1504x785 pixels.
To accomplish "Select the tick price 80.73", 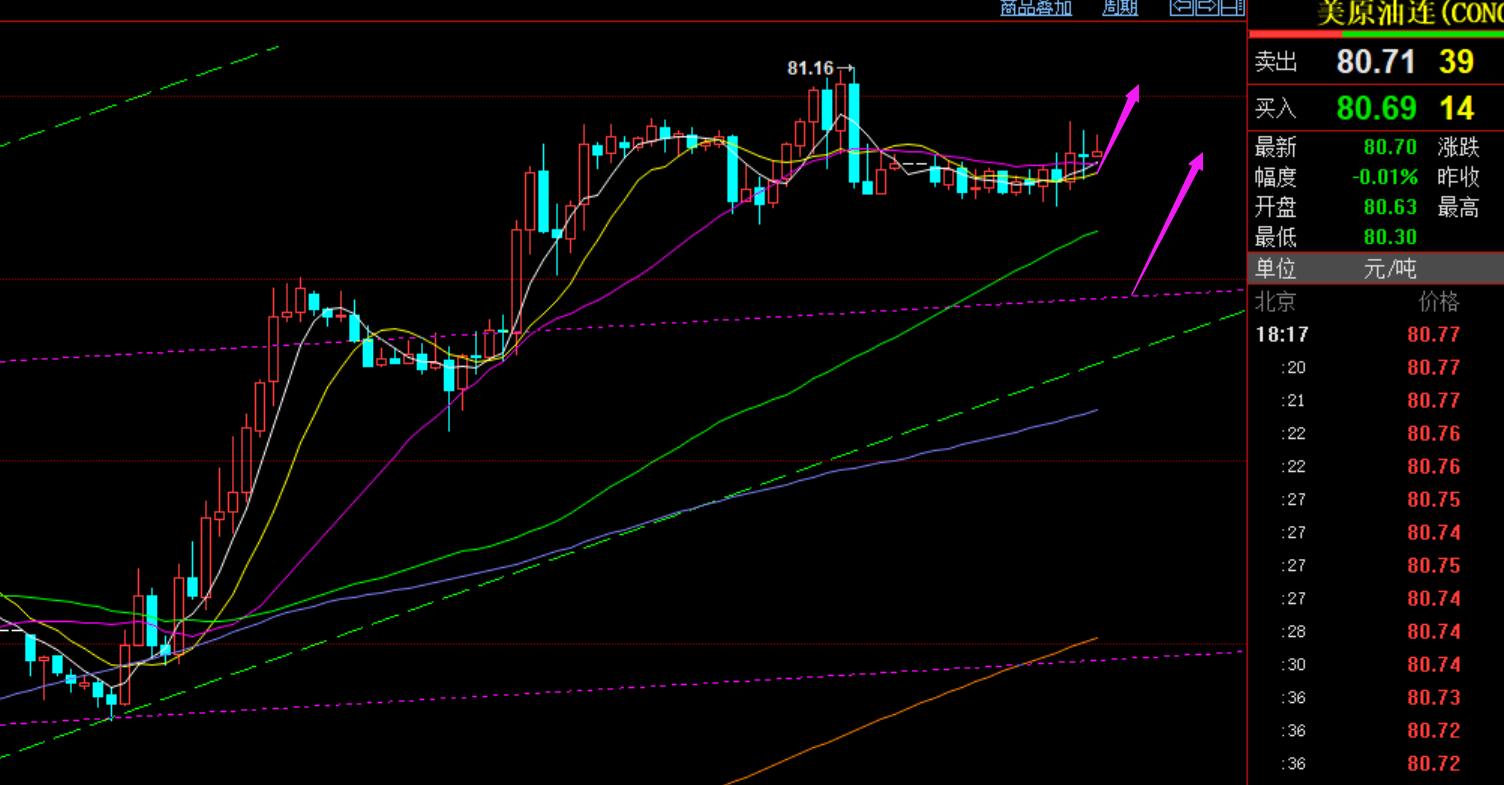I will 1434,697.
